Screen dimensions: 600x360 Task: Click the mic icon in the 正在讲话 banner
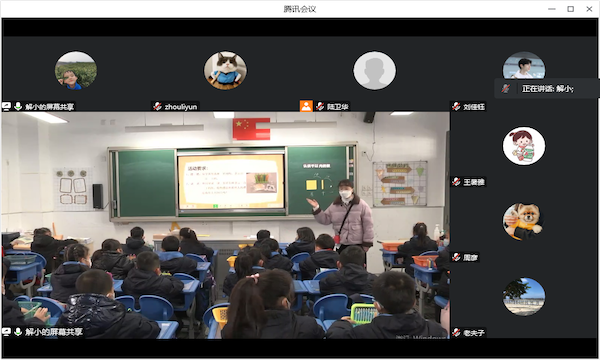(506, 89)
